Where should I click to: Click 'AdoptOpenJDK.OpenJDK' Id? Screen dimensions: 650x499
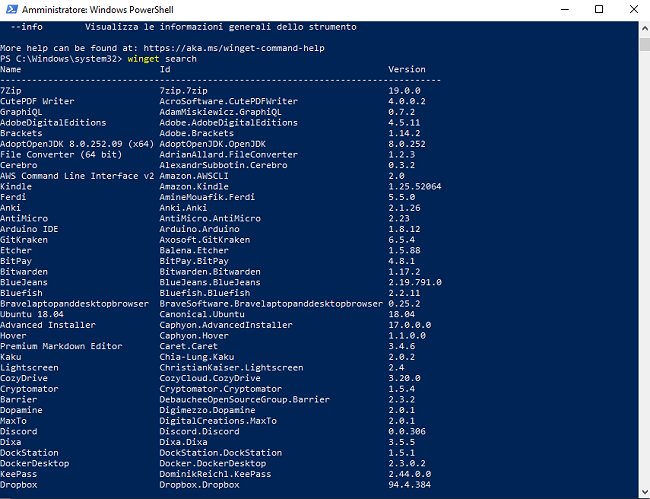[213, 144]
